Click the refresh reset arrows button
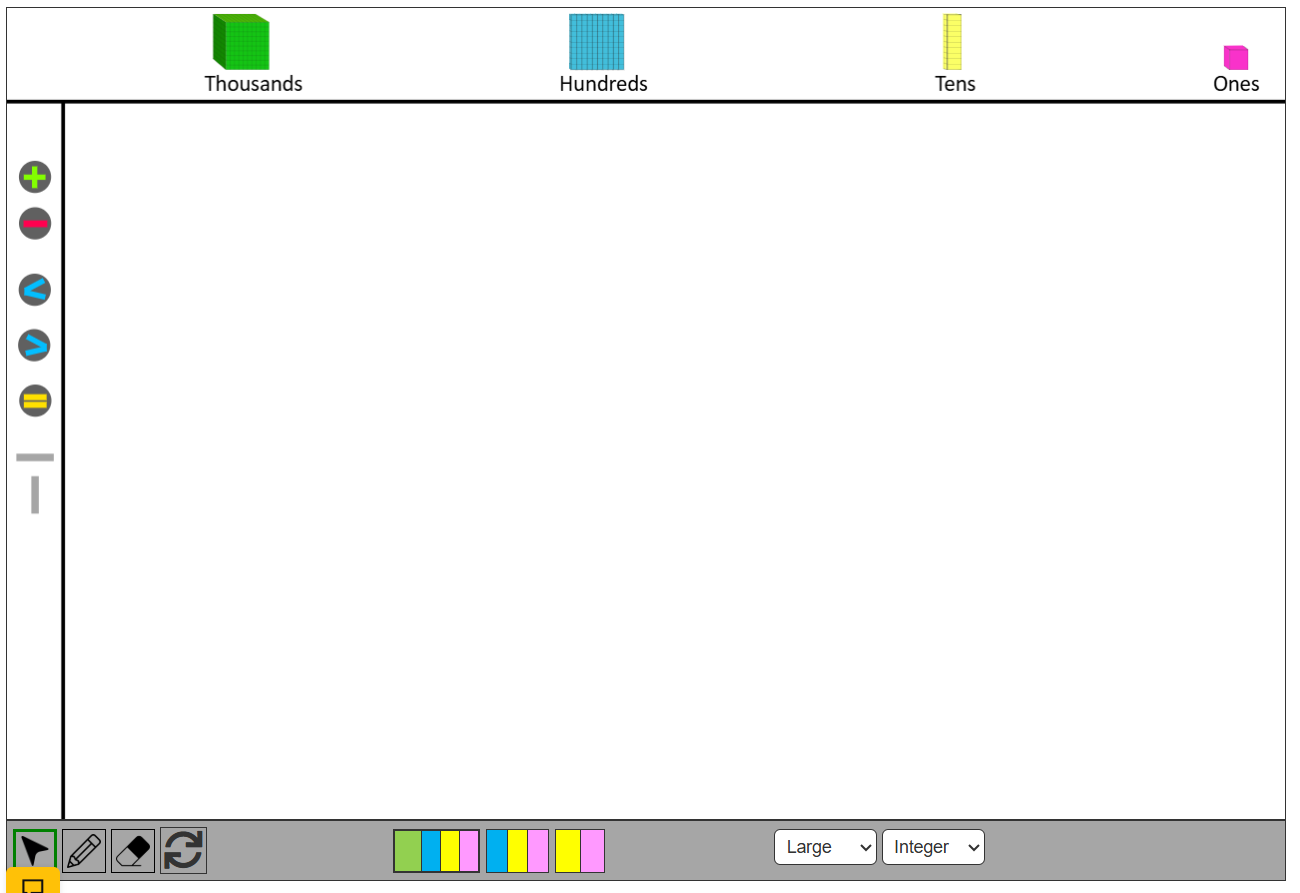1300x893 pixels. coord(183,851)
